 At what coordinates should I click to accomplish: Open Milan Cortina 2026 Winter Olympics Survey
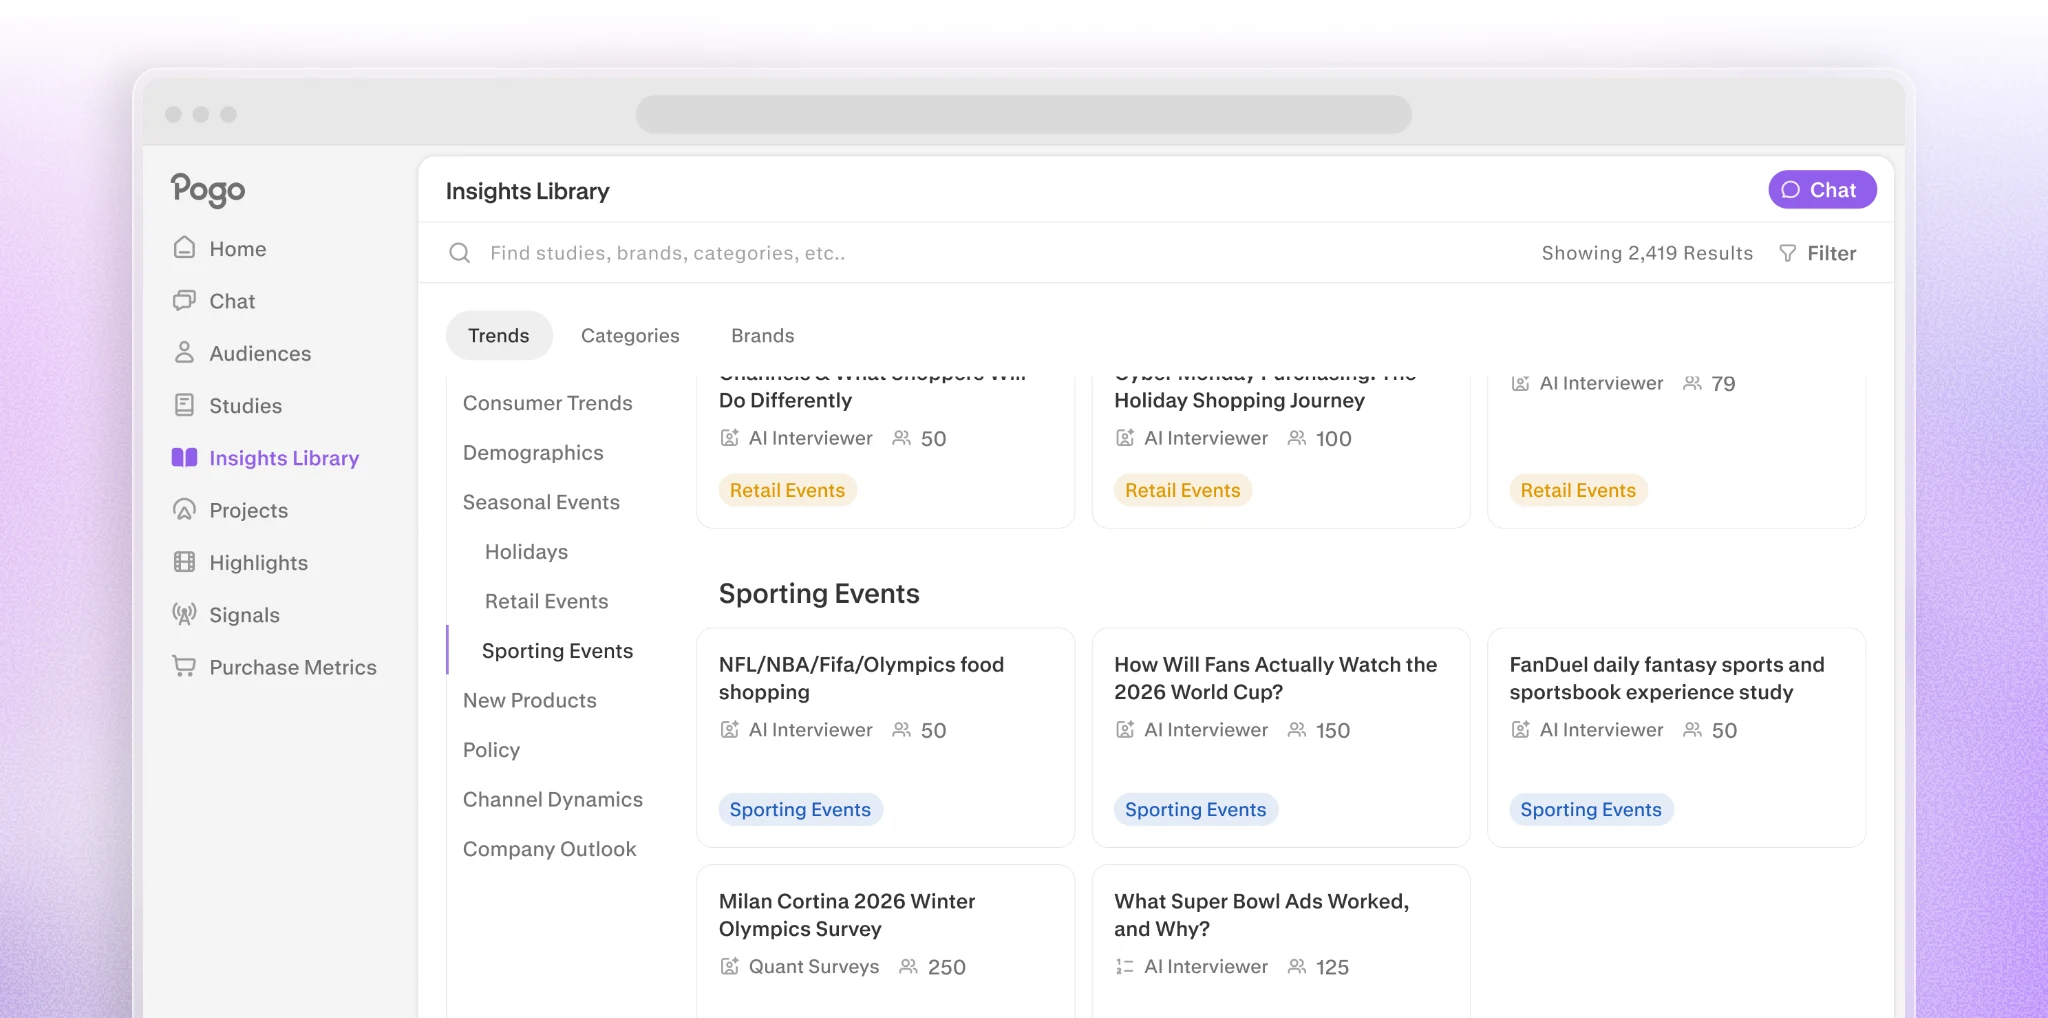tap(886, 942)
